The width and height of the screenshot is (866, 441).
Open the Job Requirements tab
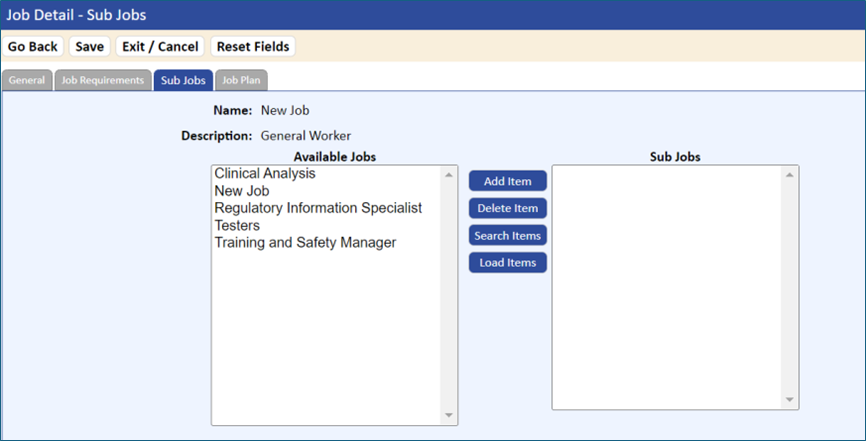103,80
